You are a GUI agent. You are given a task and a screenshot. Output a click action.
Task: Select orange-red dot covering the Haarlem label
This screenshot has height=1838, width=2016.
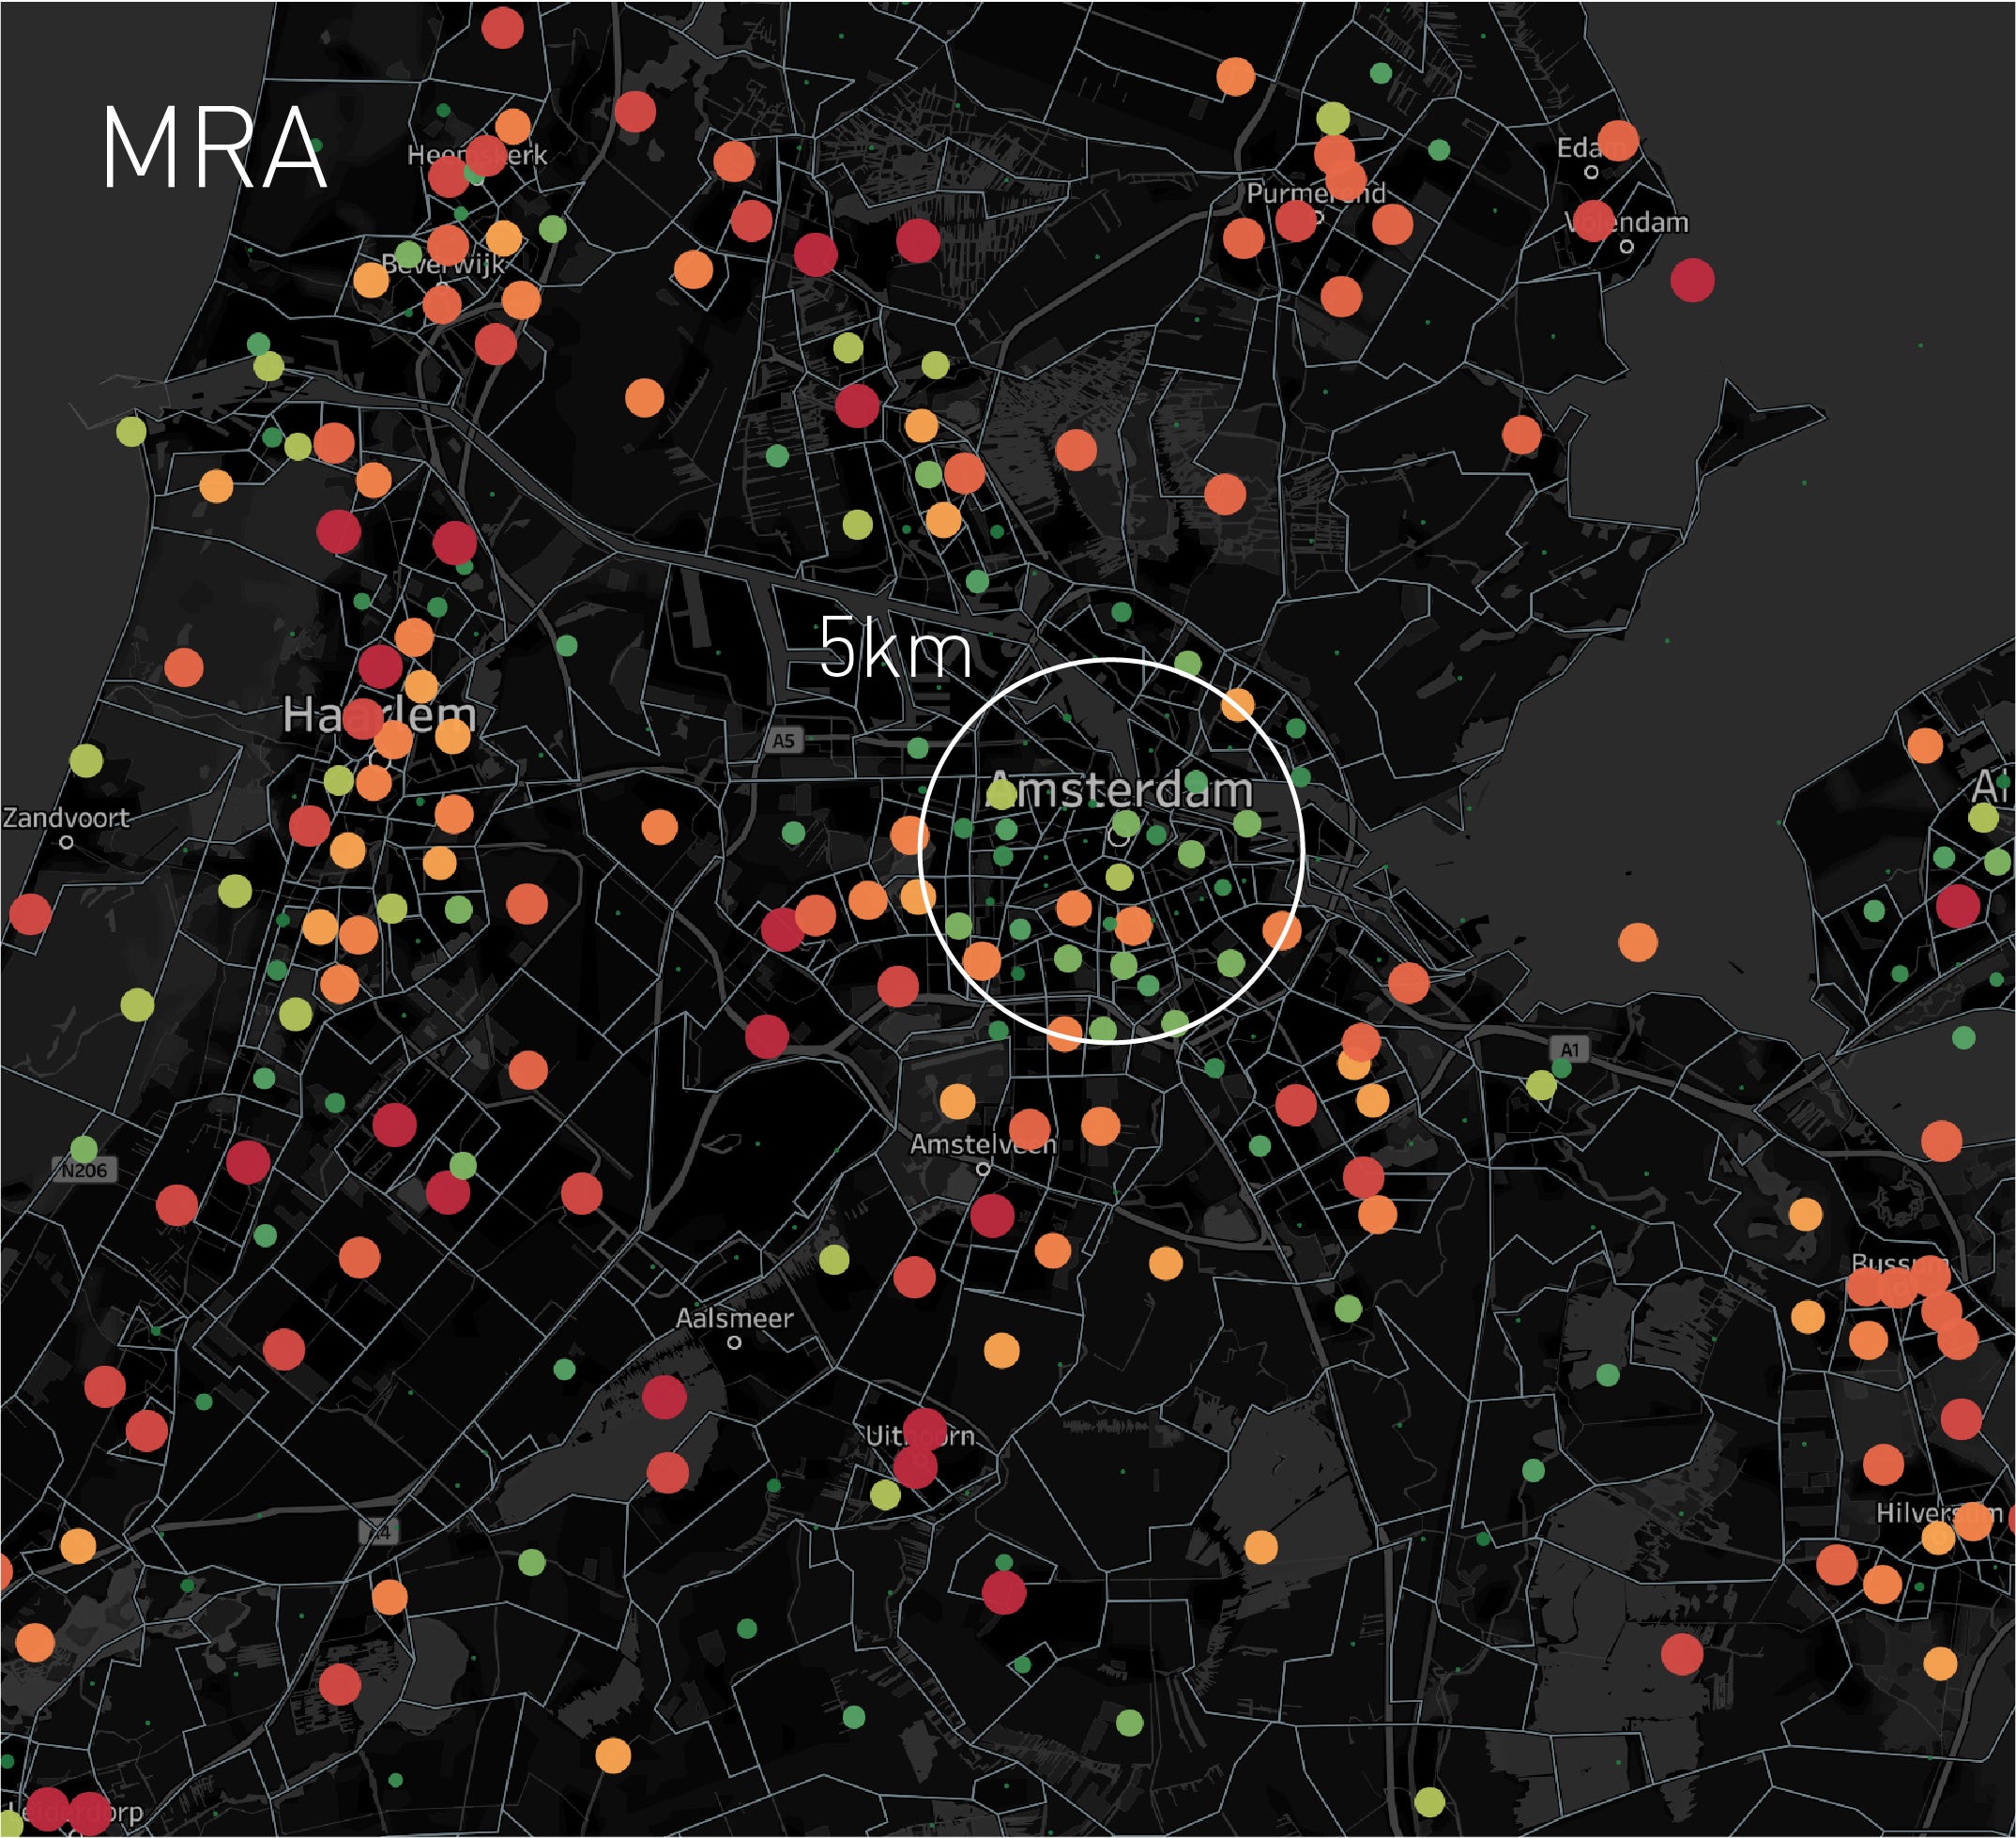pyautogui.click(x=364, y=719)
